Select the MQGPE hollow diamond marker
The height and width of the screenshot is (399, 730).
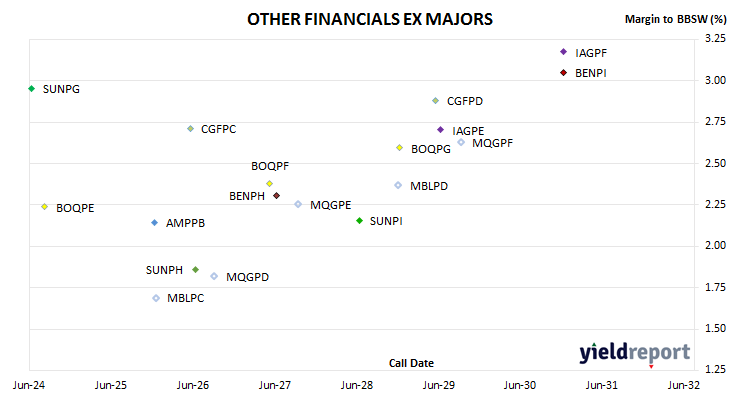(x=298, y=204)
